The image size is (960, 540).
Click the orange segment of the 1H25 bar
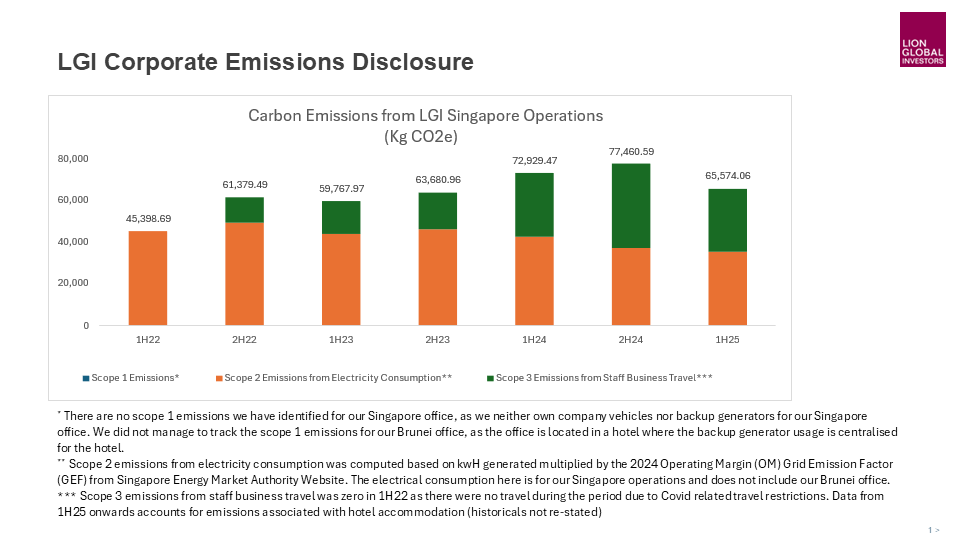[727, 288]
